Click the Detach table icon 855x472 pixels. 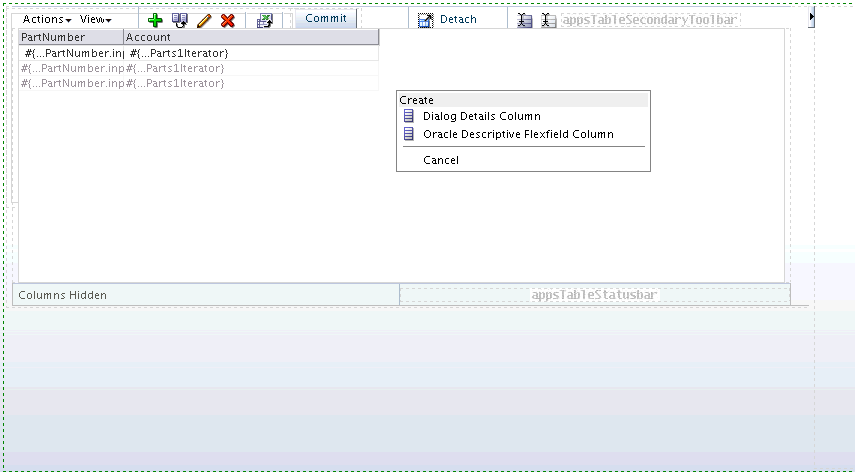click(425, 21)
